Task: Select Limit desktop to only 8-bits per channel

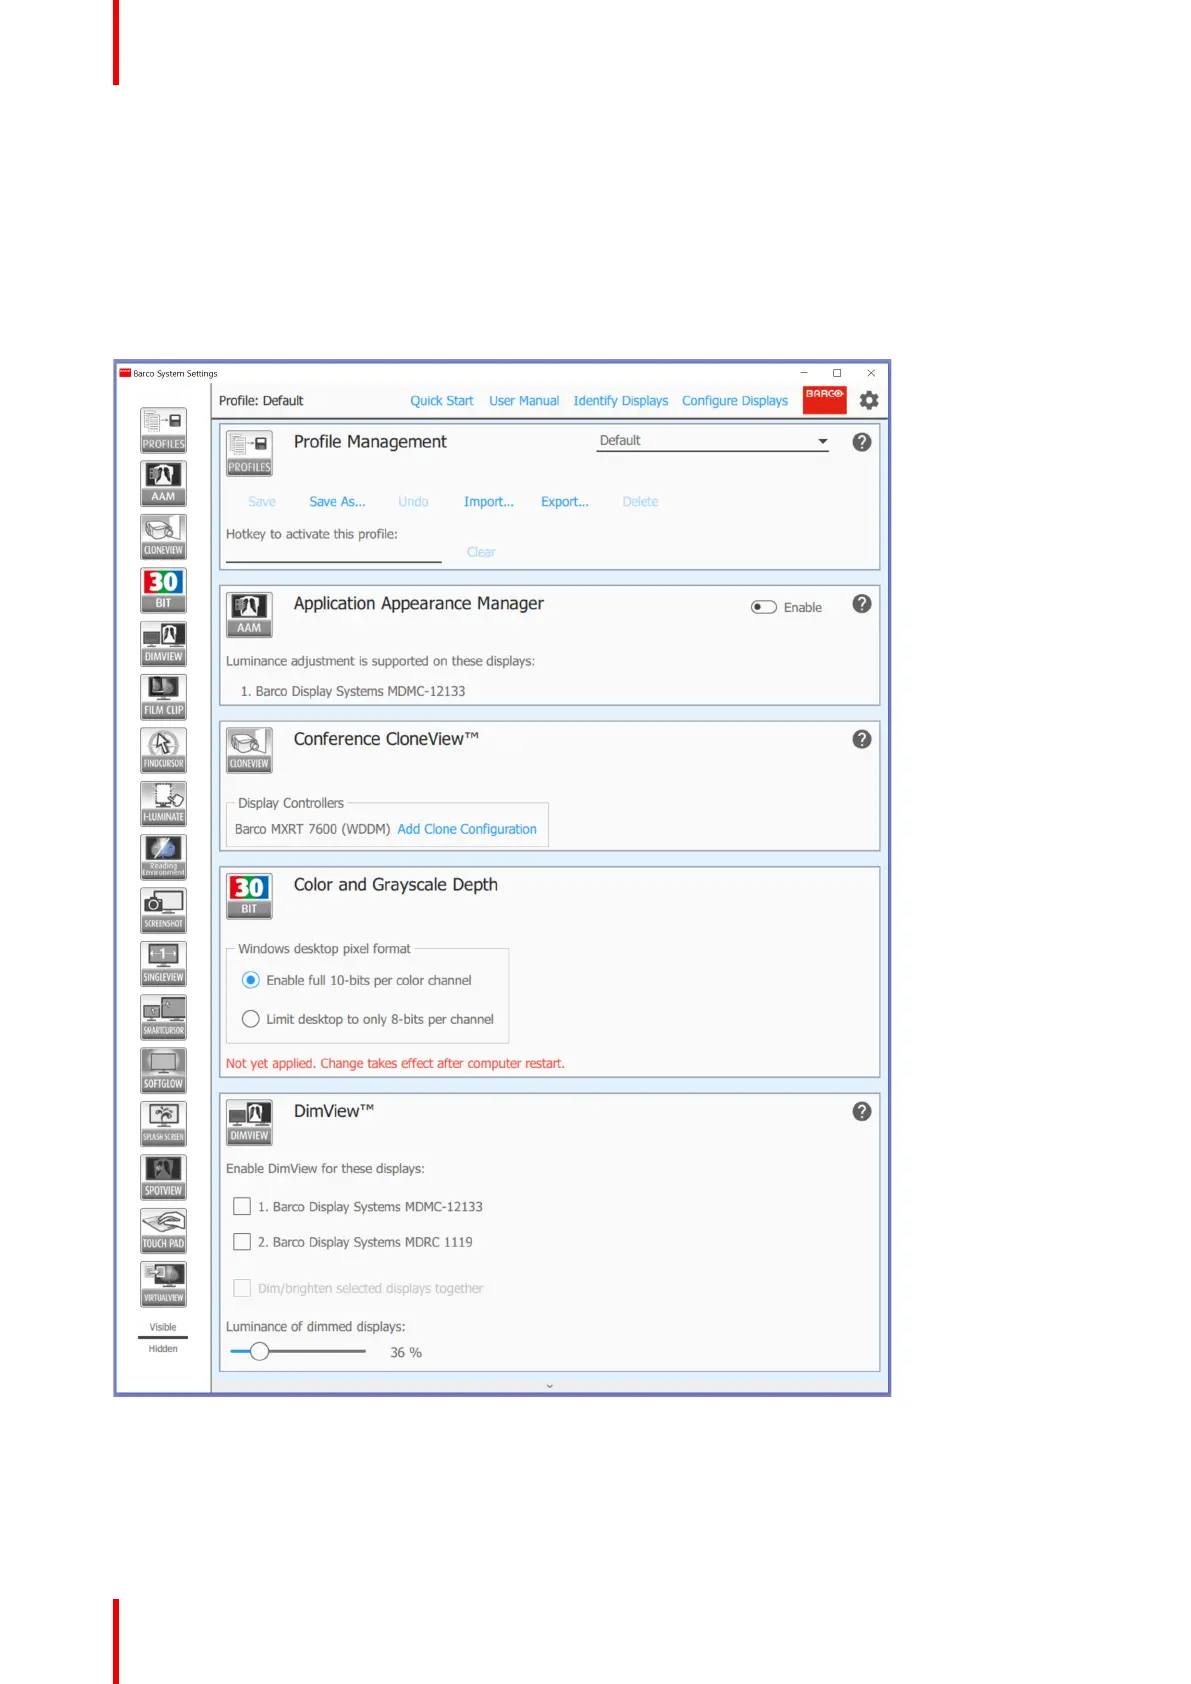Action: tap(251, 1019)
